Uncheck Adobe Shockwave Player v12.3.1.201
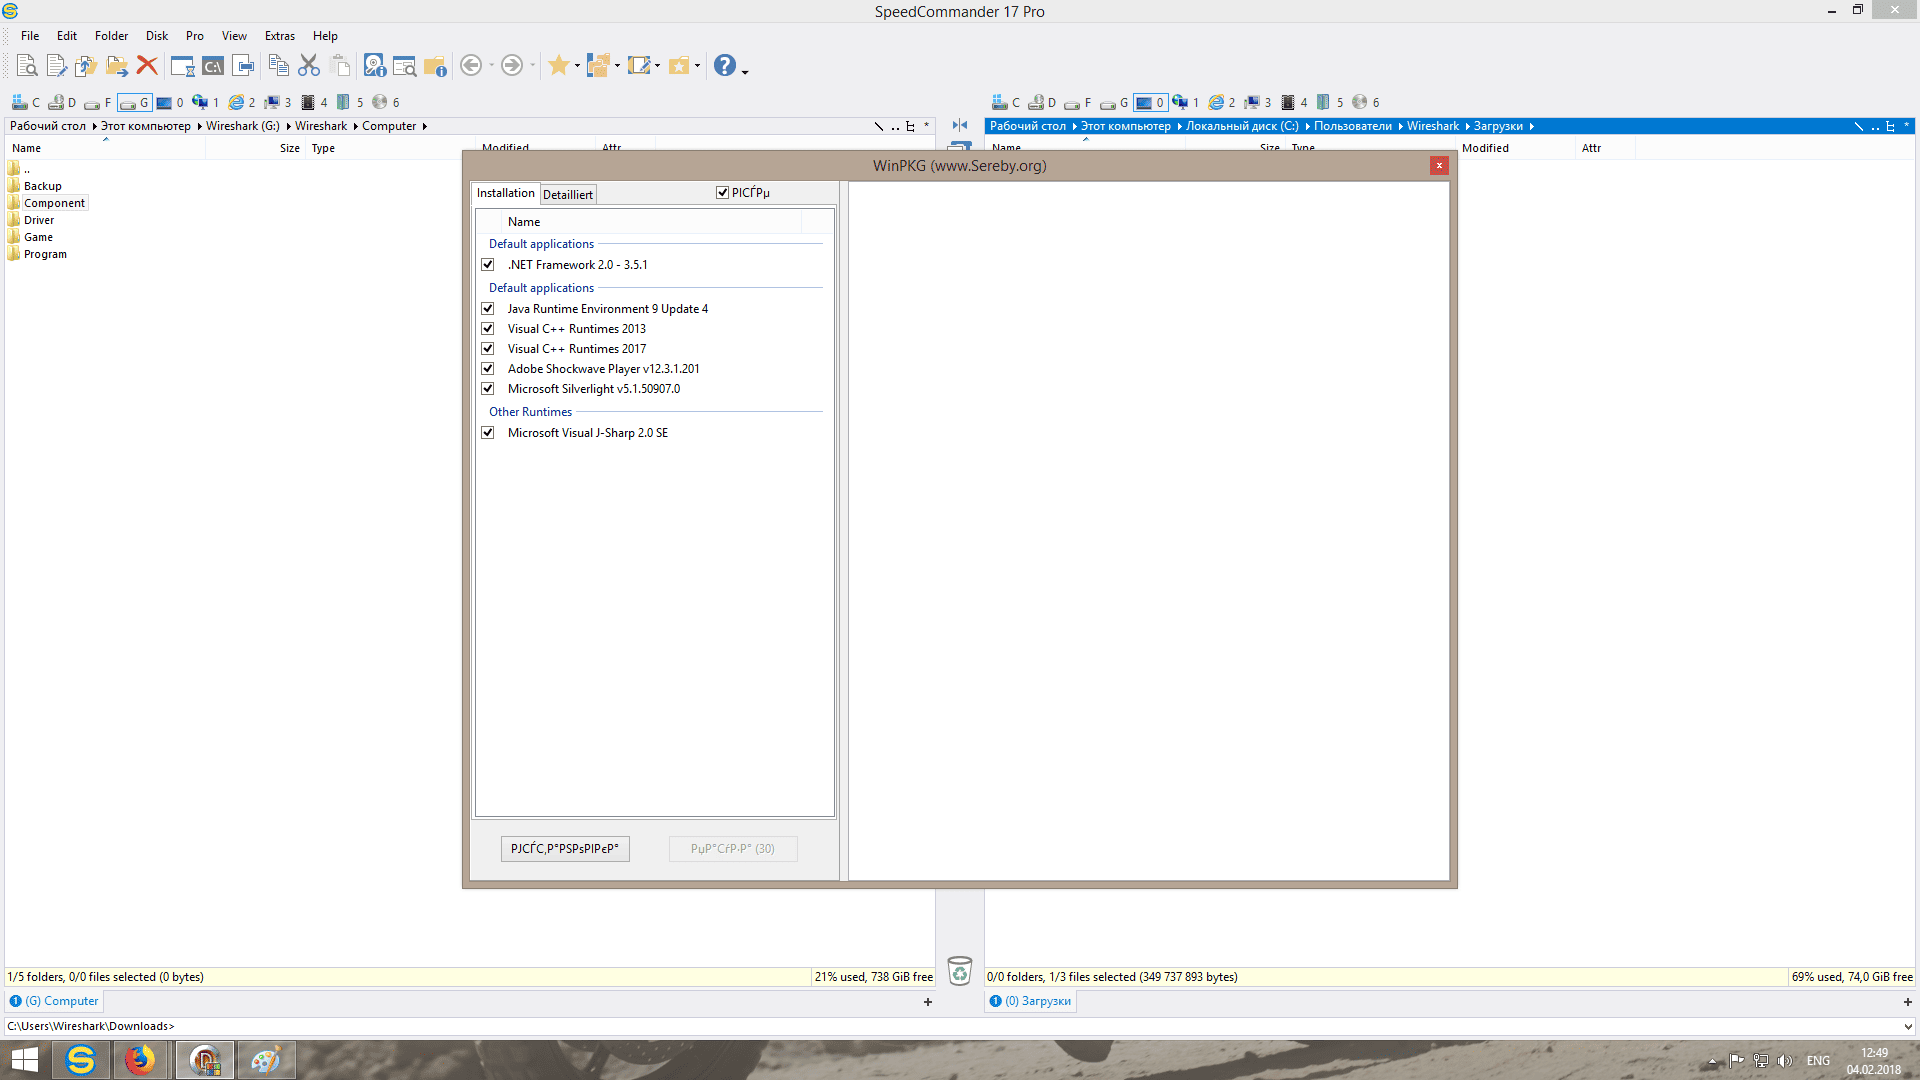1920x1080 pixels. coord(488,369)
